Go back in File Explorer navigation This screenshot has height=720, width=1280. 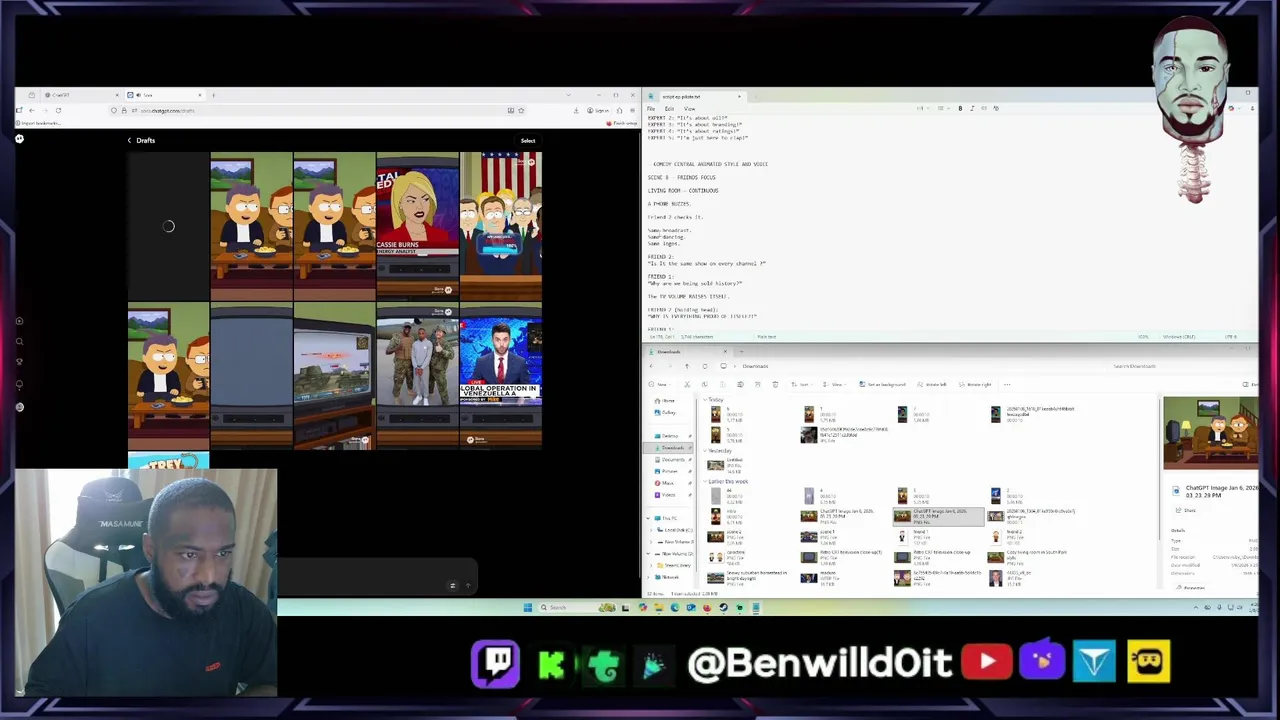tap(651, 366)
